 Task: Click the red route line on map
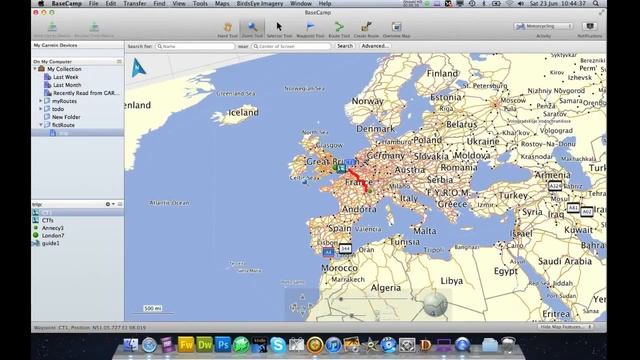[358, 179]
